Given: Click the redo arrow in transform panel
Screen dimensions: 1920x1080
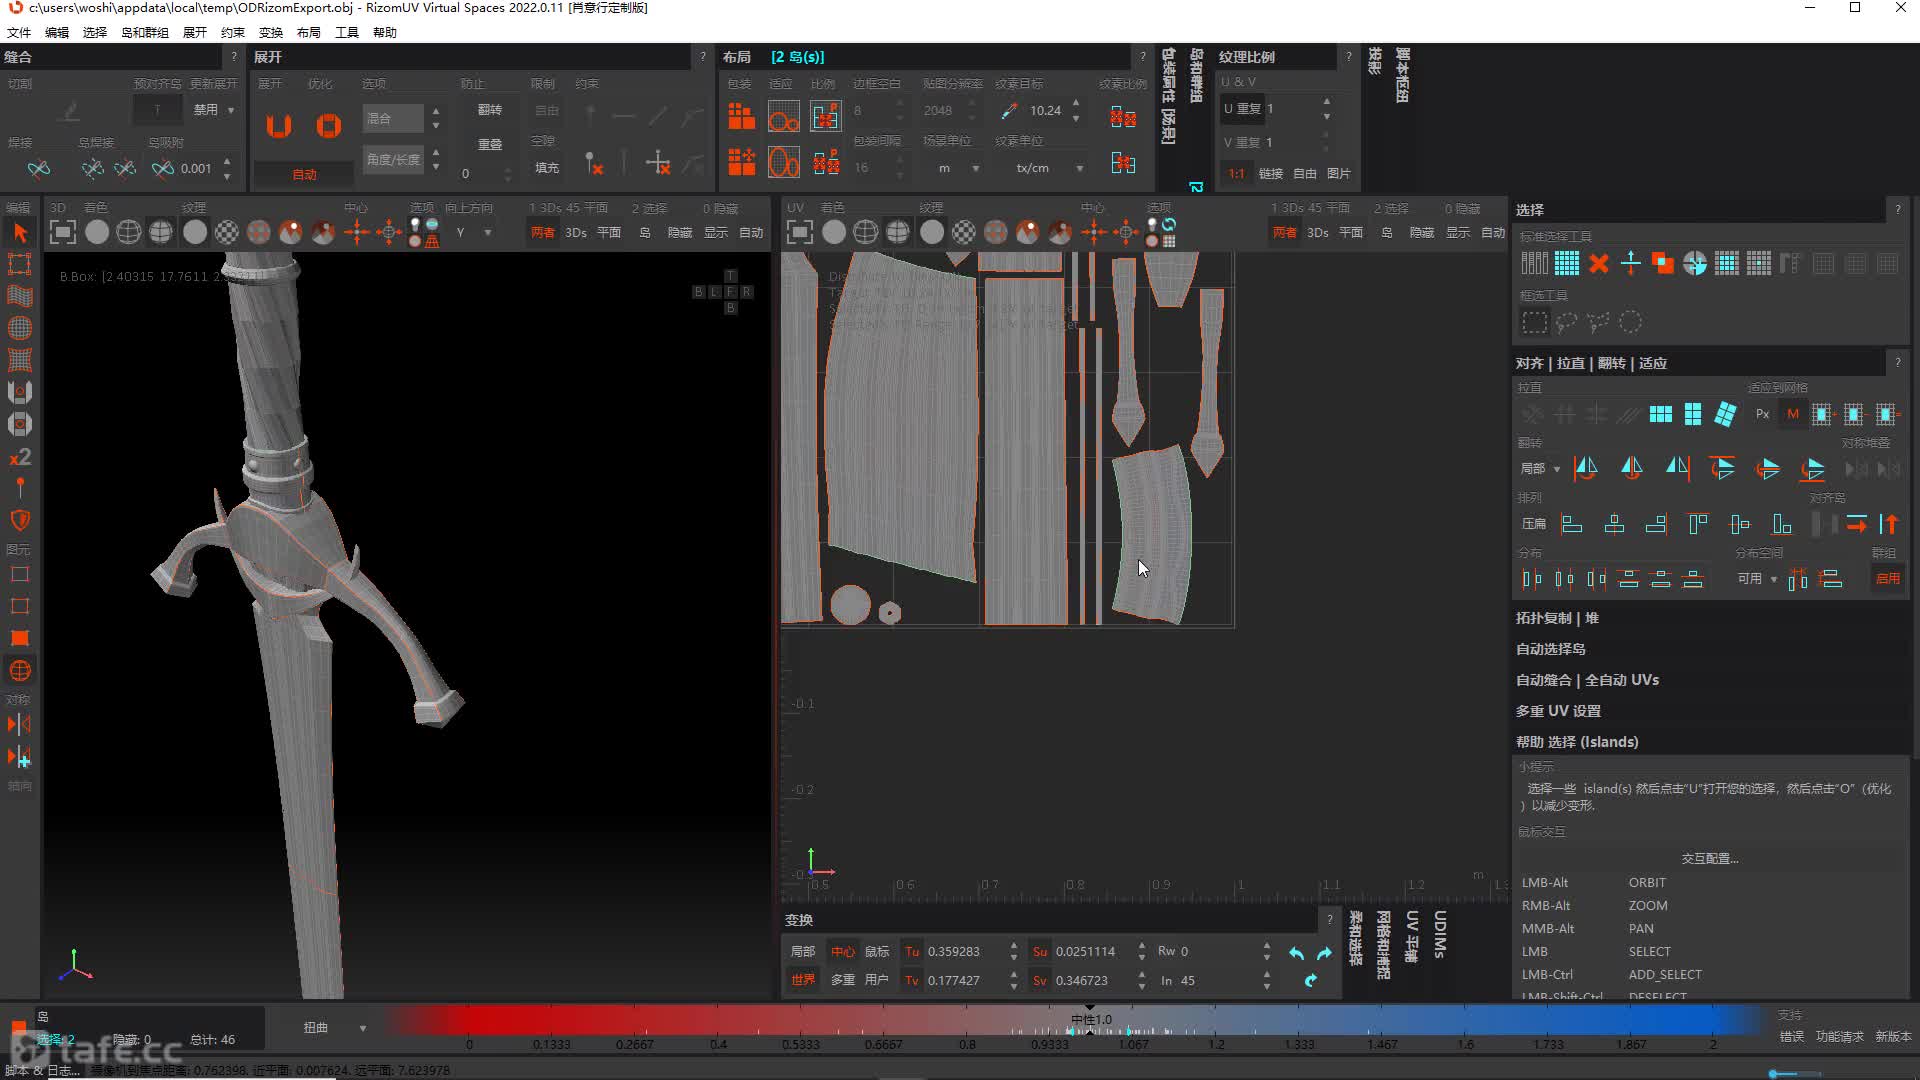Looking at the screenshot, I should pyautogui.click(x=1324, y=953).
